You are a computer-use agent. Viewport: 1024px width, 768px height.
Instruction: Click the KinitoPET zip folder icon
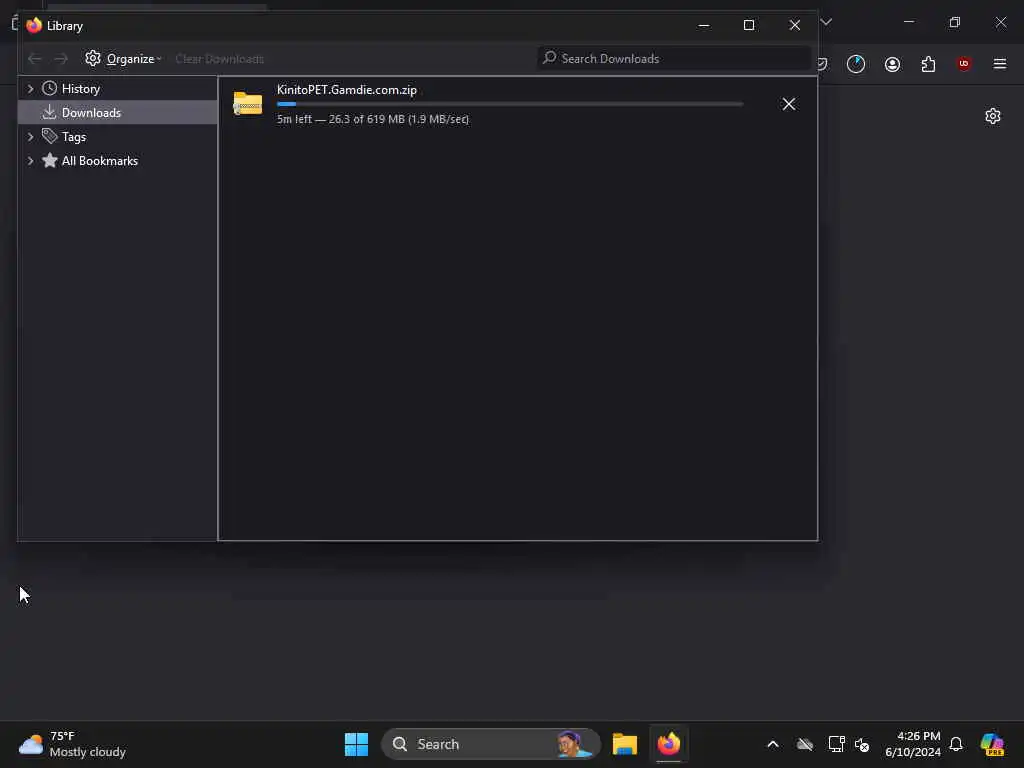(248, 103)
